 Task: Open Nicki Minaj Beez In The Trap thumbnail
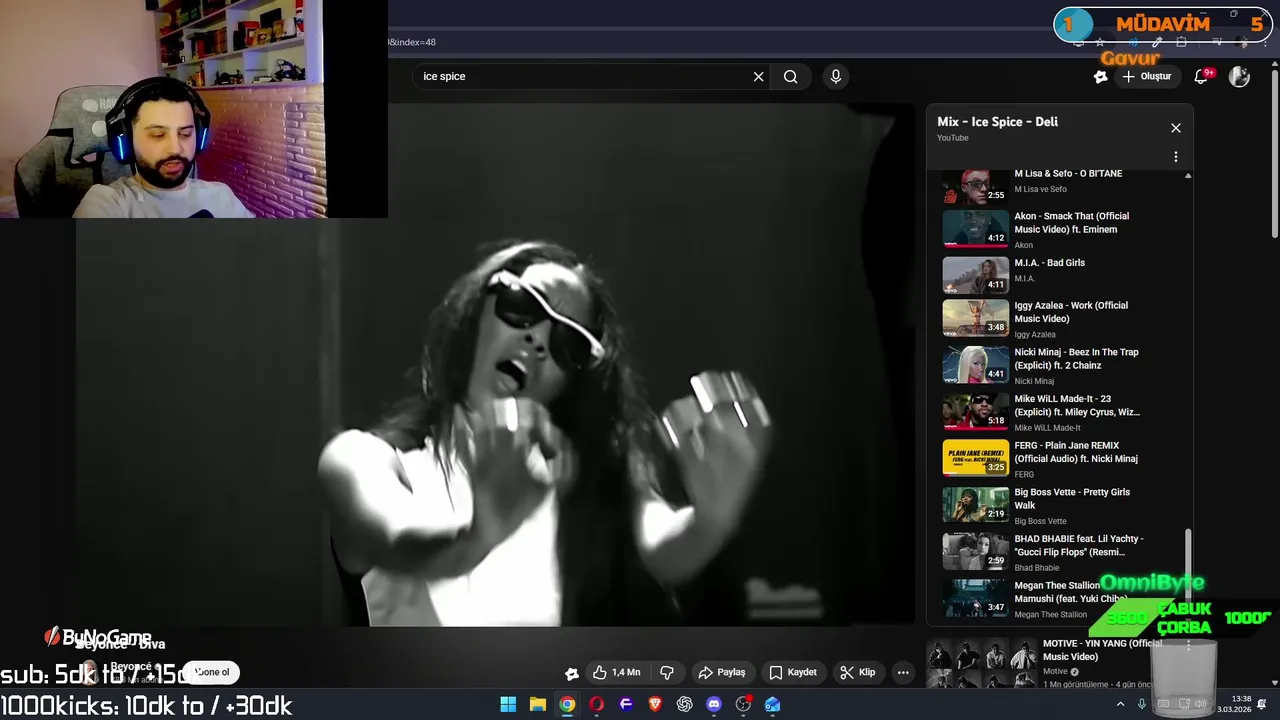pos(975,364)
